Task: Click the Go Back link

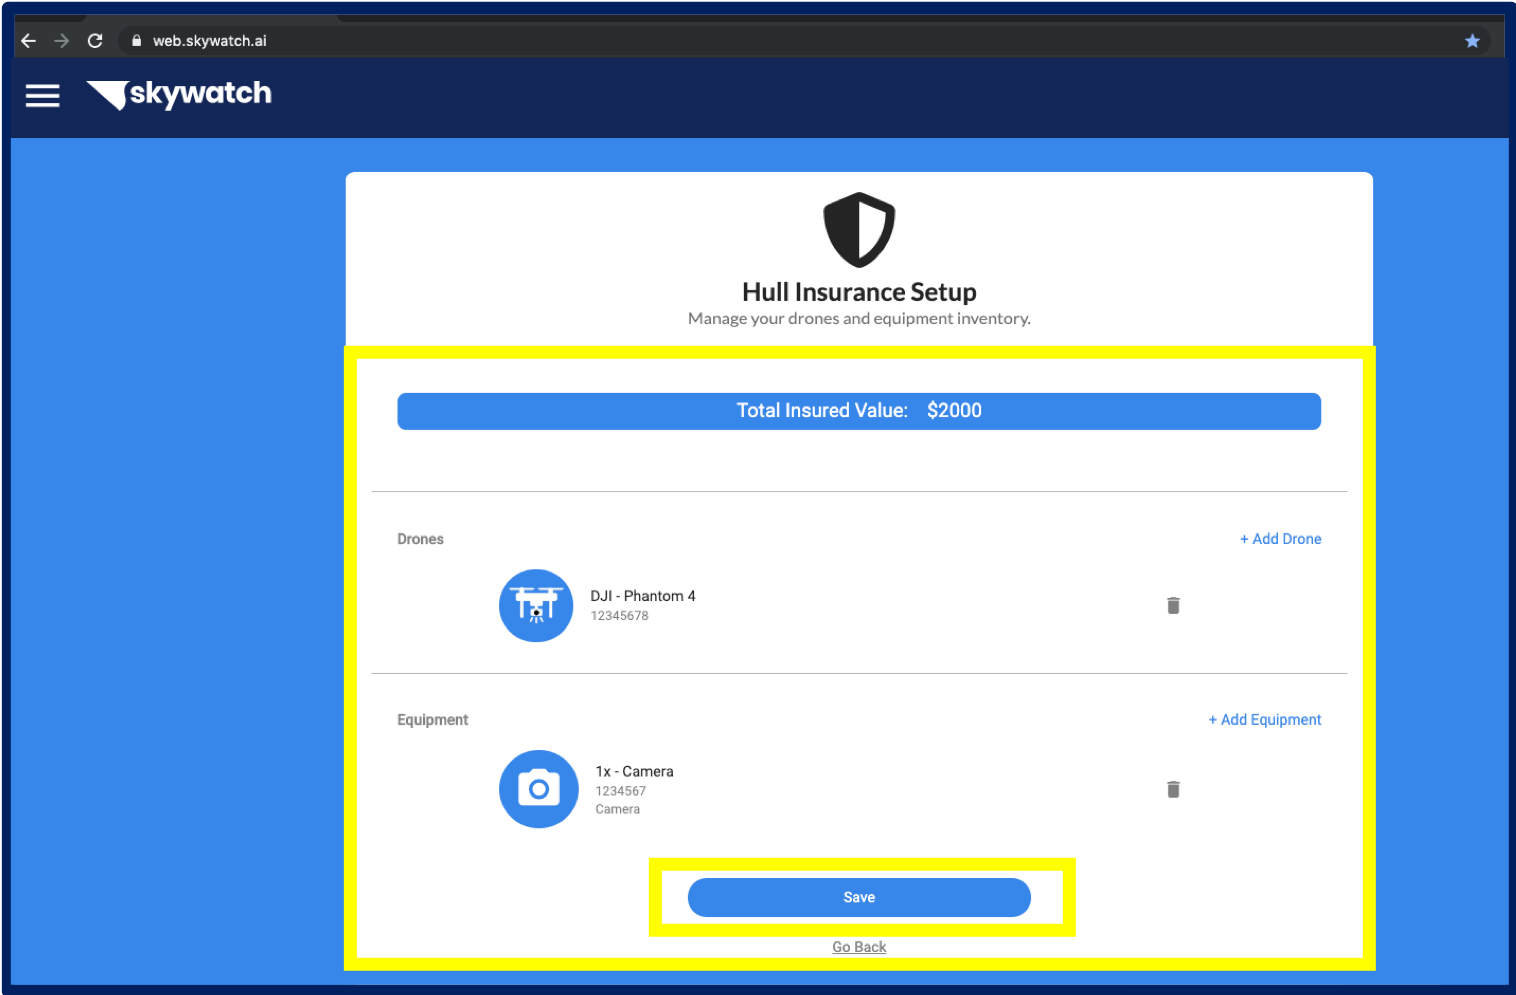Action: 859,947
